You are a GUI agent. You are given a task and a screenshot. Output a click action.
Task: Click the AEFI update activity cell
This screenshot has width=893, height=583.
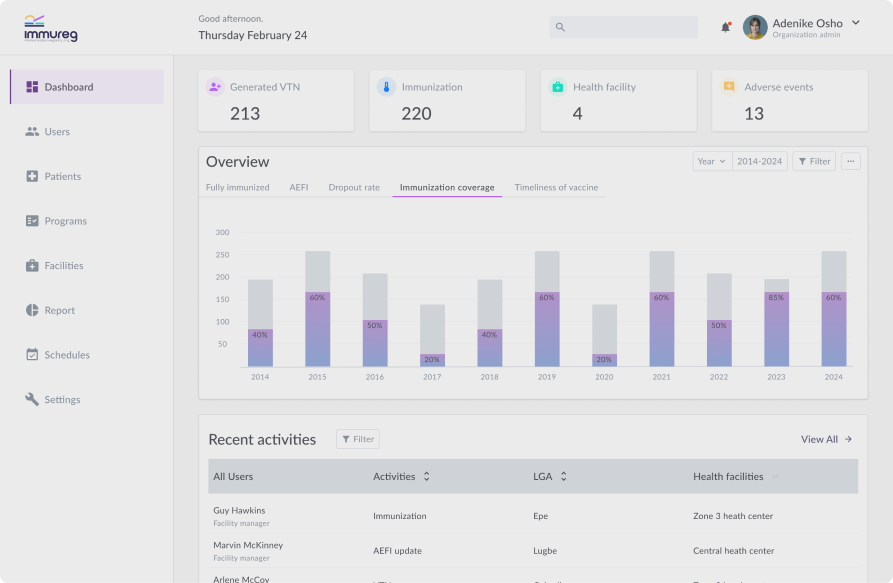pyautogui.click(x=398, y=551)
